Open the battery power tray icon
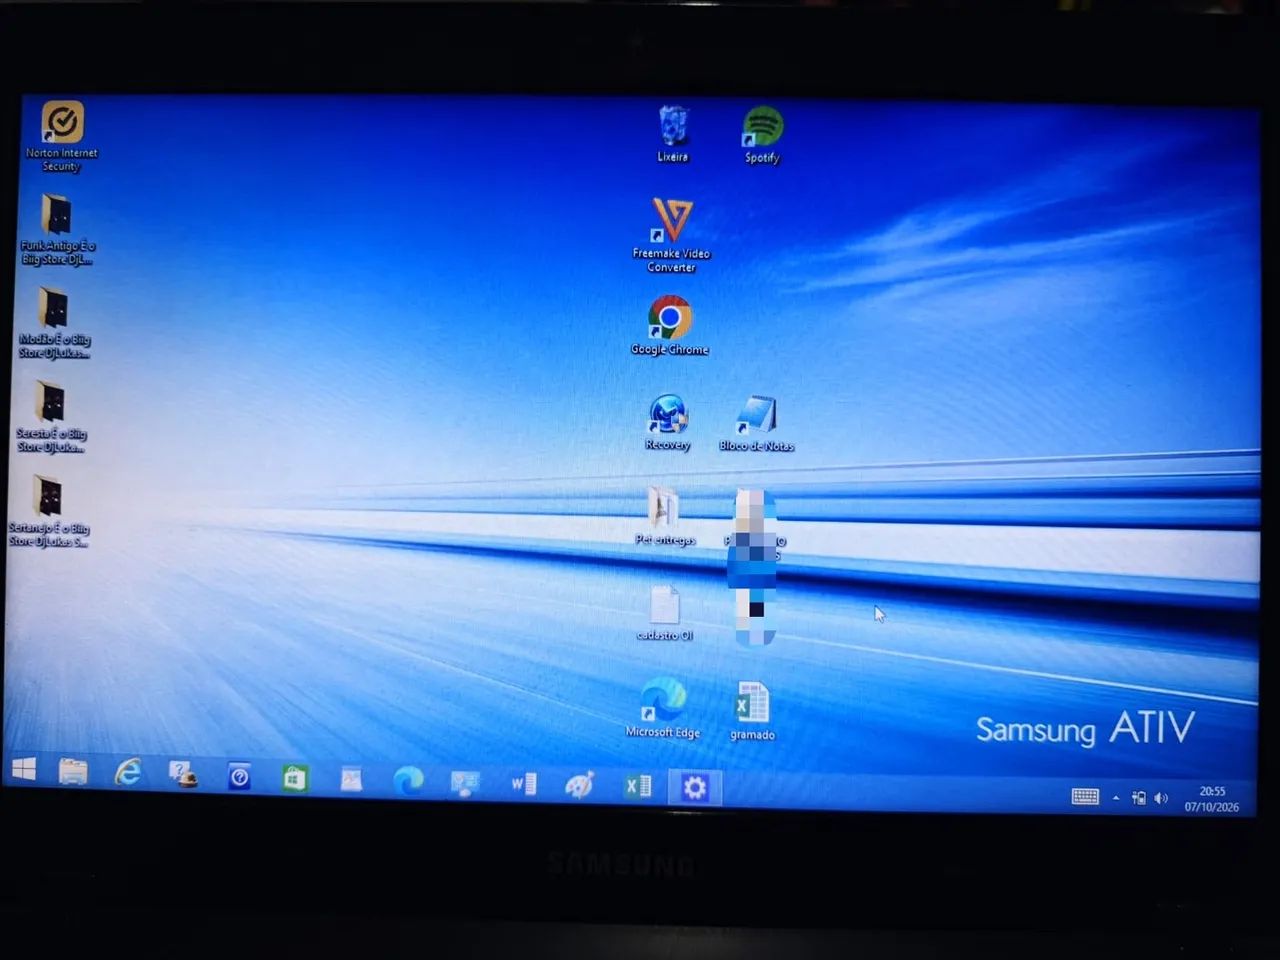 1138,798
